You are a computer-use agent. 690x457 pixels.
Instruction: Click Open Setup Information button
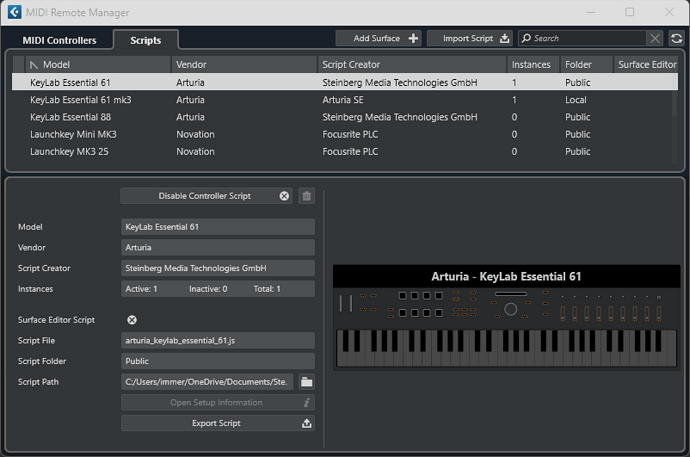[218, 402]
